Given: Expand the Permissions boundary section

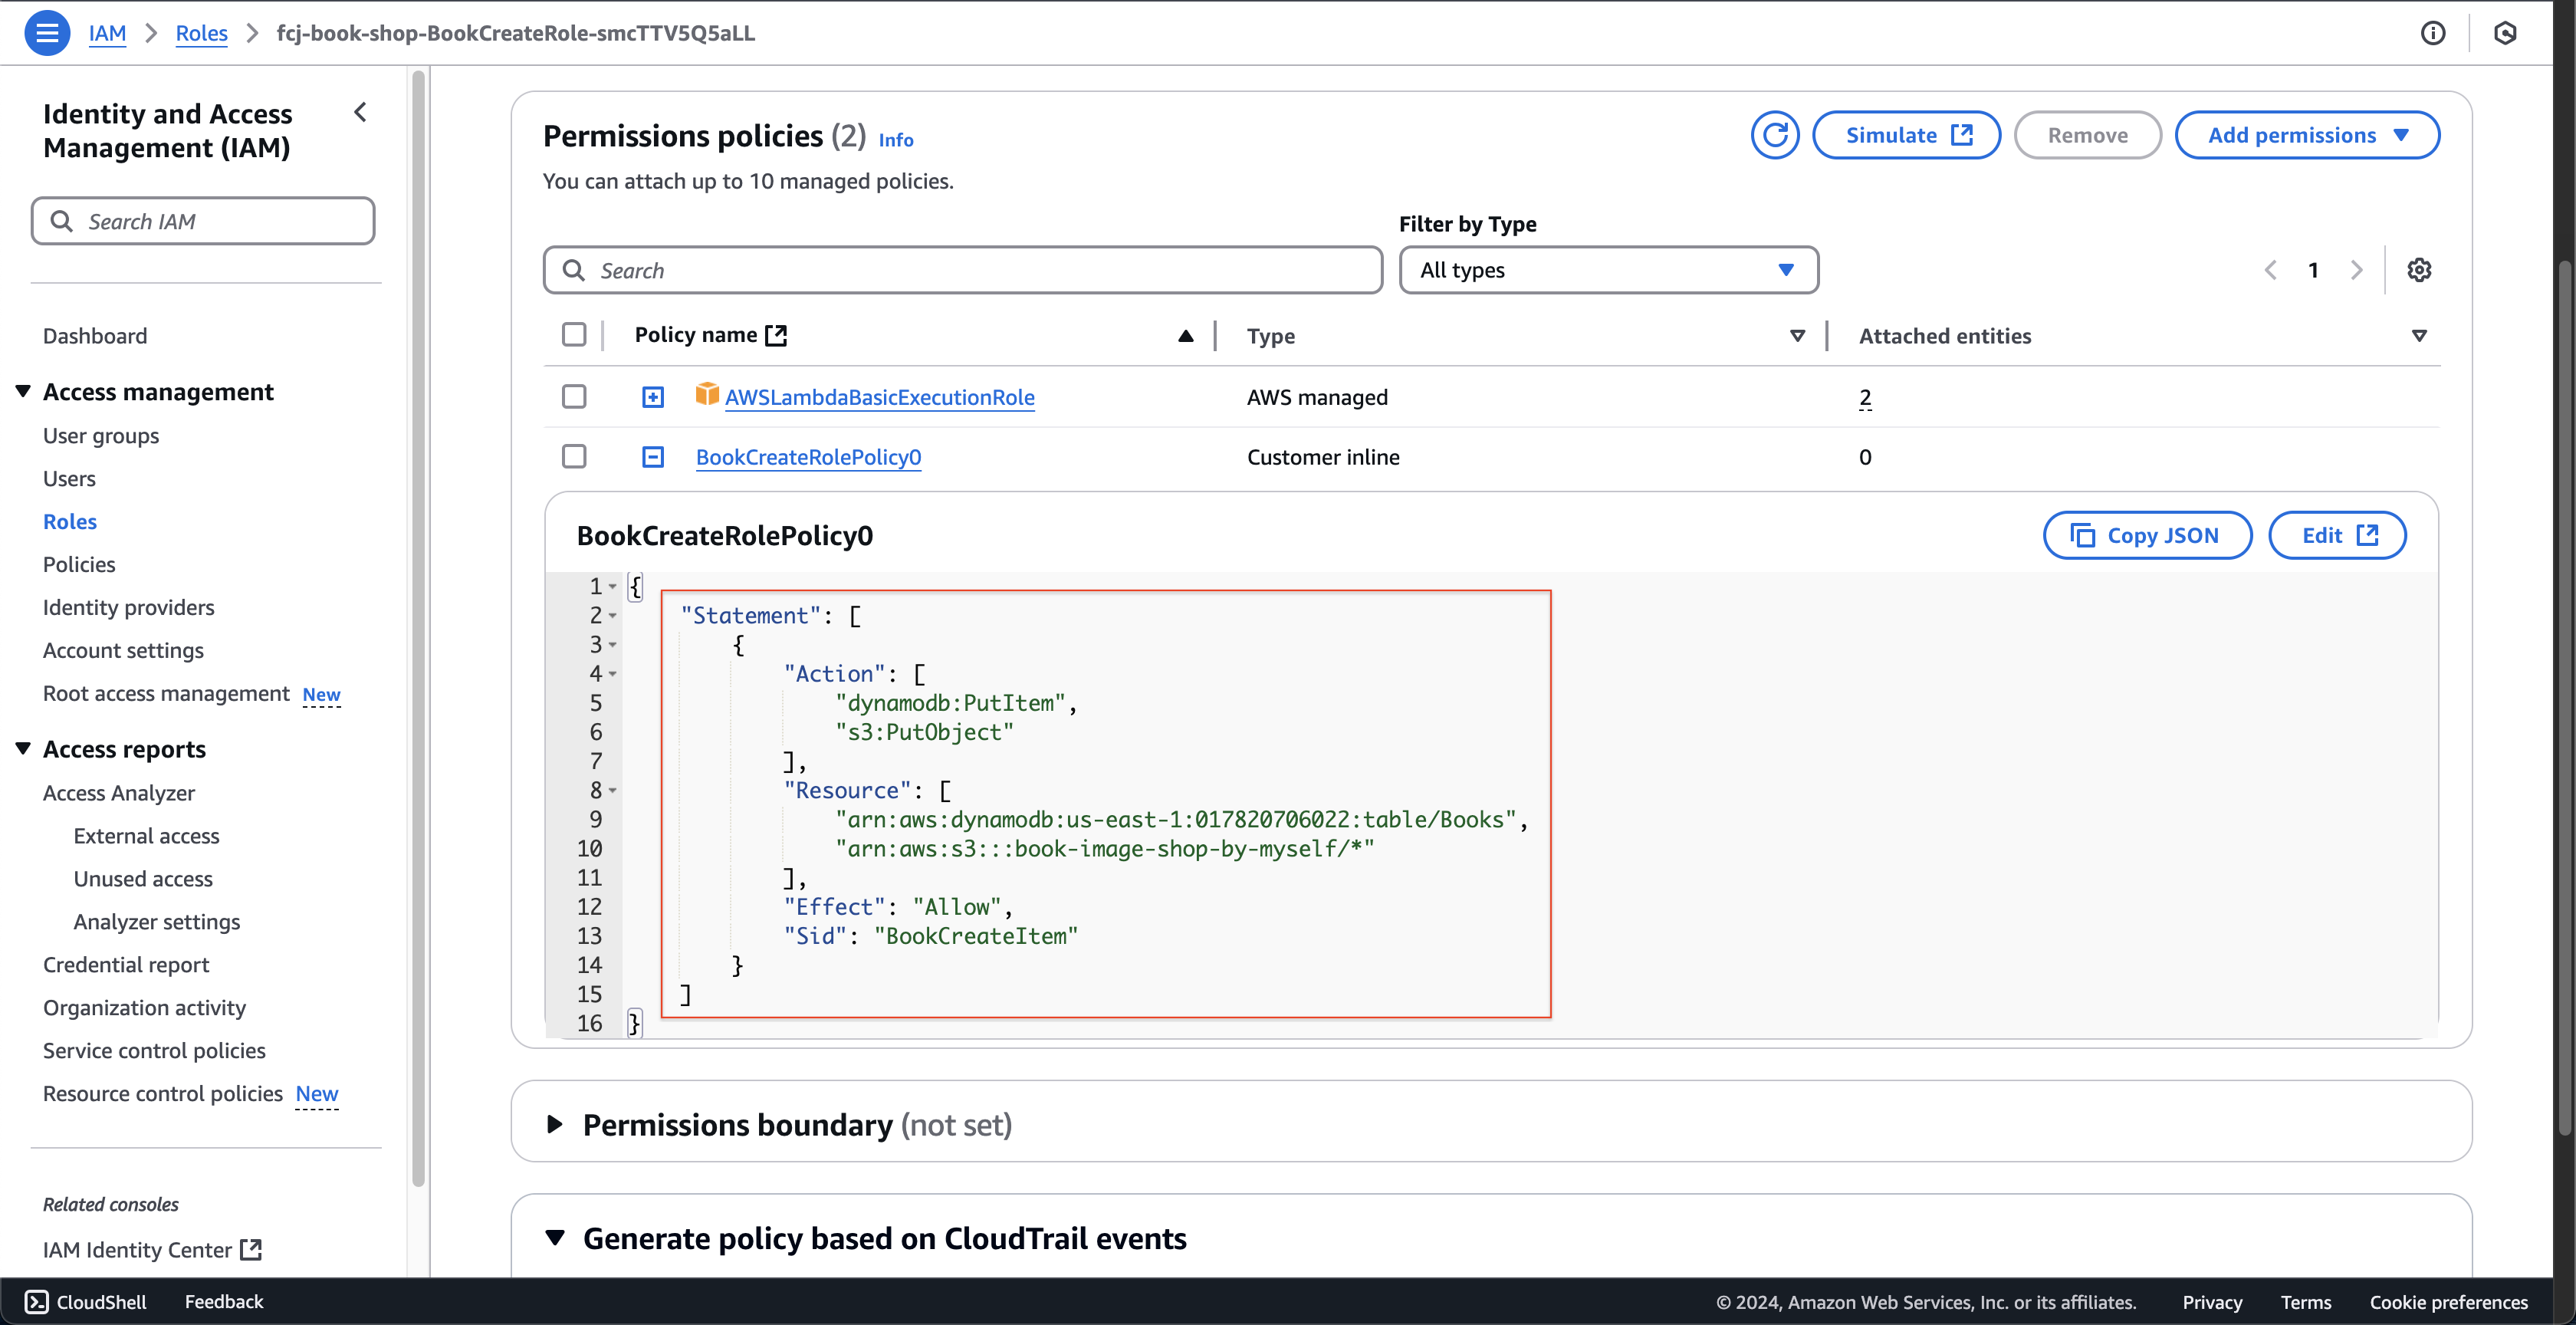Looking at the screenshot, I should point(555,1125).
